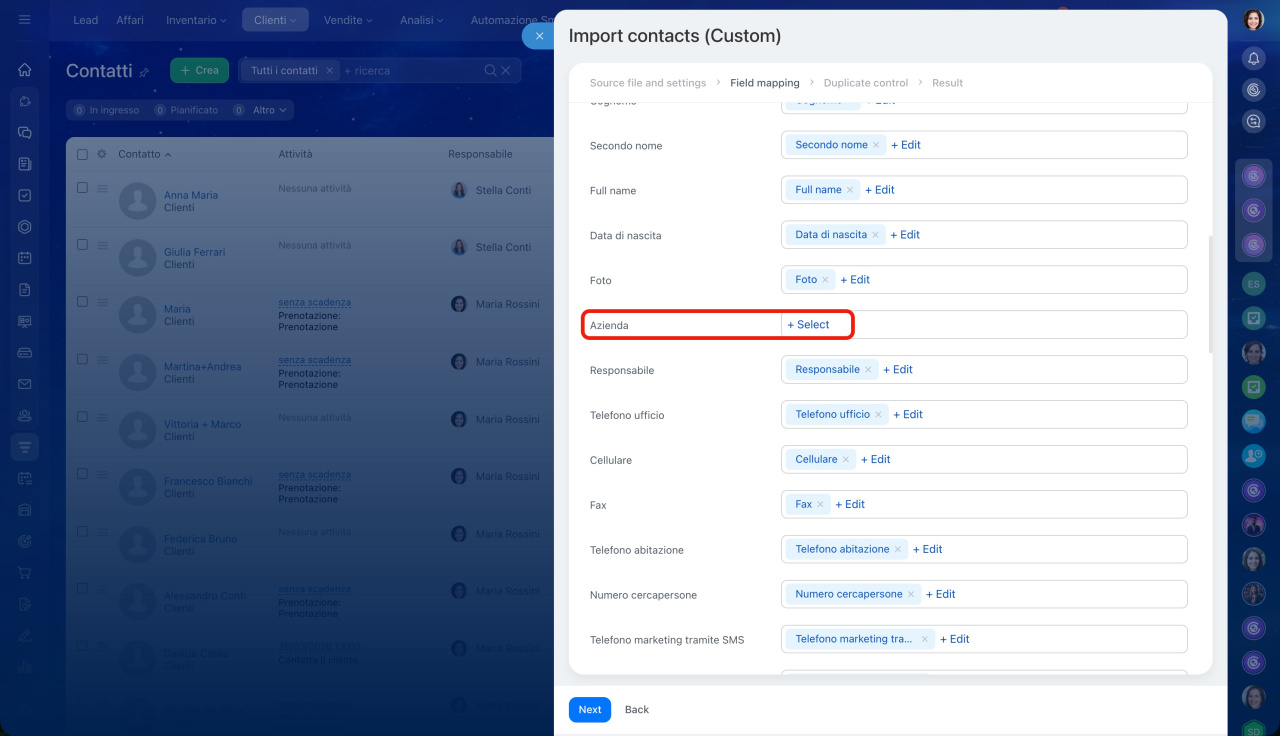Click the shopping cart sidebar icon
This screenshot has height=736, width=1280.
25,573
